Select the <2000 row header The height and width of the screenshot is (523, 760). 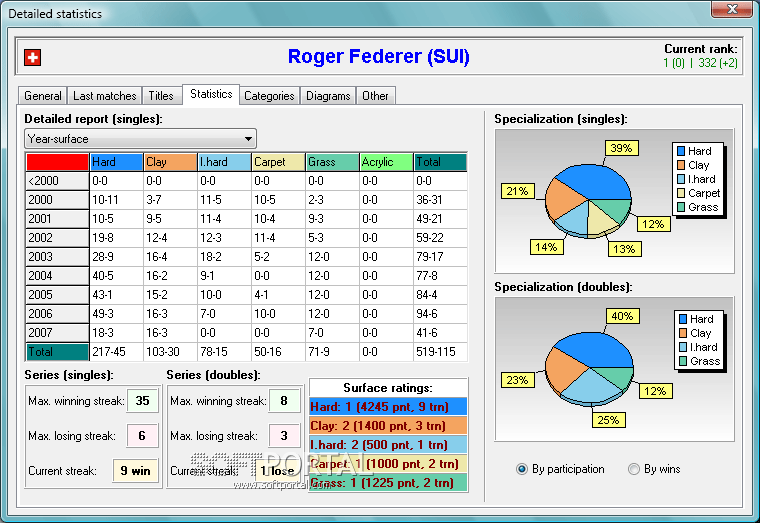pyautogui.click(x=57, y=181)
